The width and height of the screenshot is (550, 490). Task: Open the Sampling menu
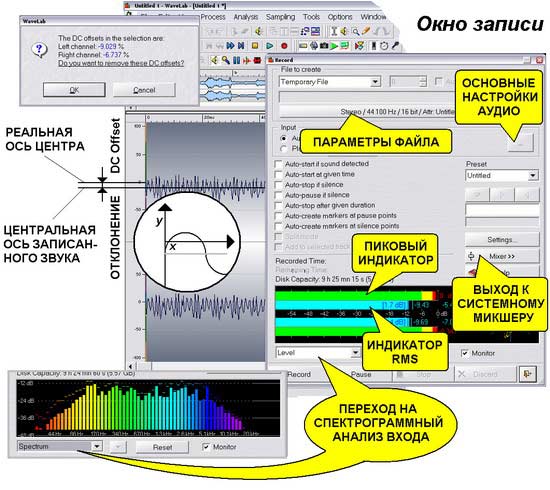coord(280,17)
